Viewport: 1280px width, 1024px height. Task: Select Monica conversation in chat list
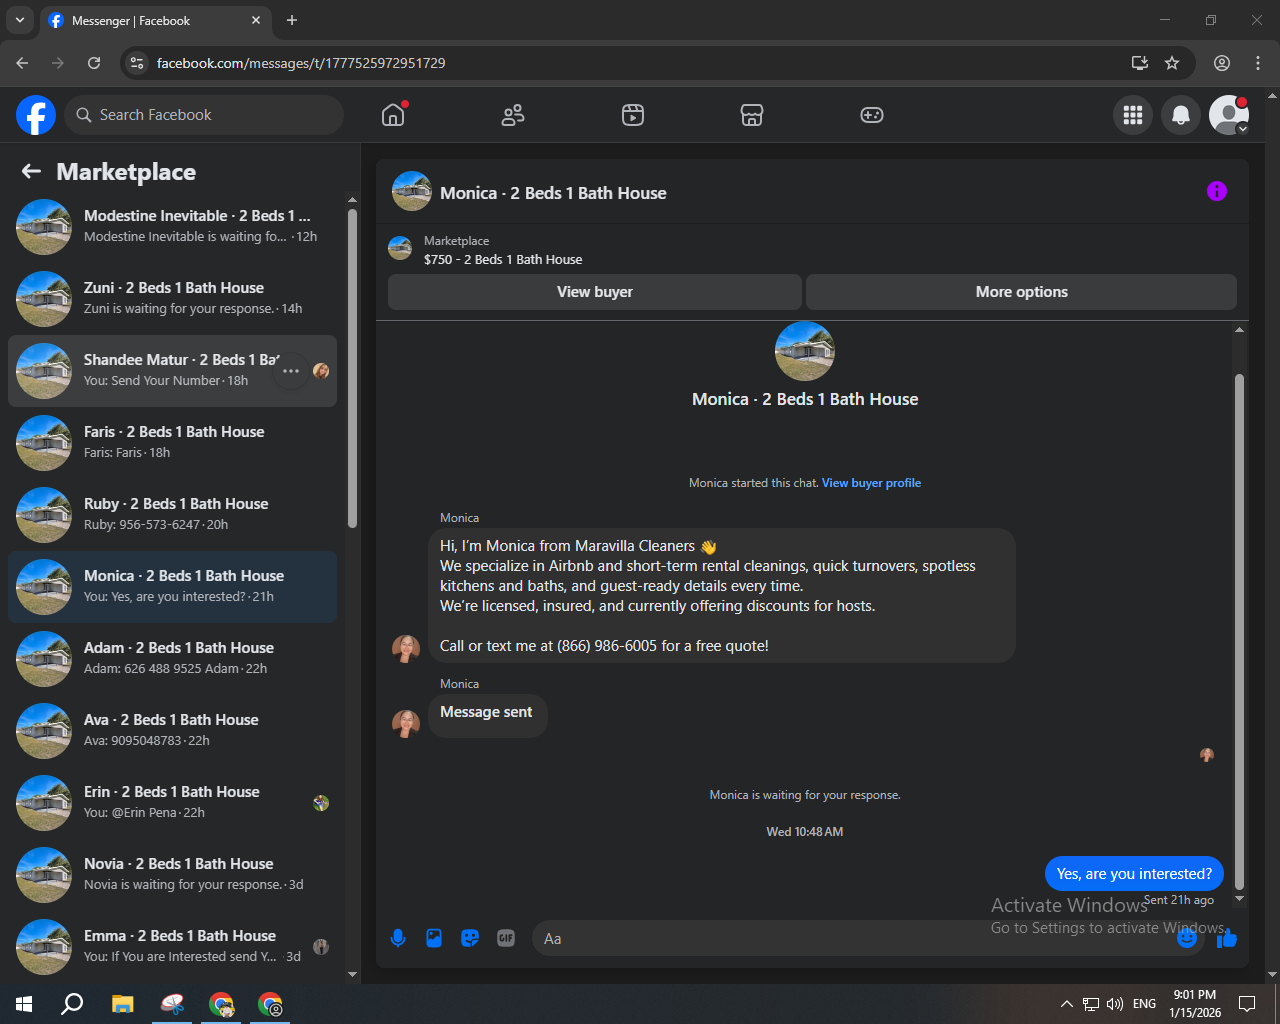(x=172, y=587)
